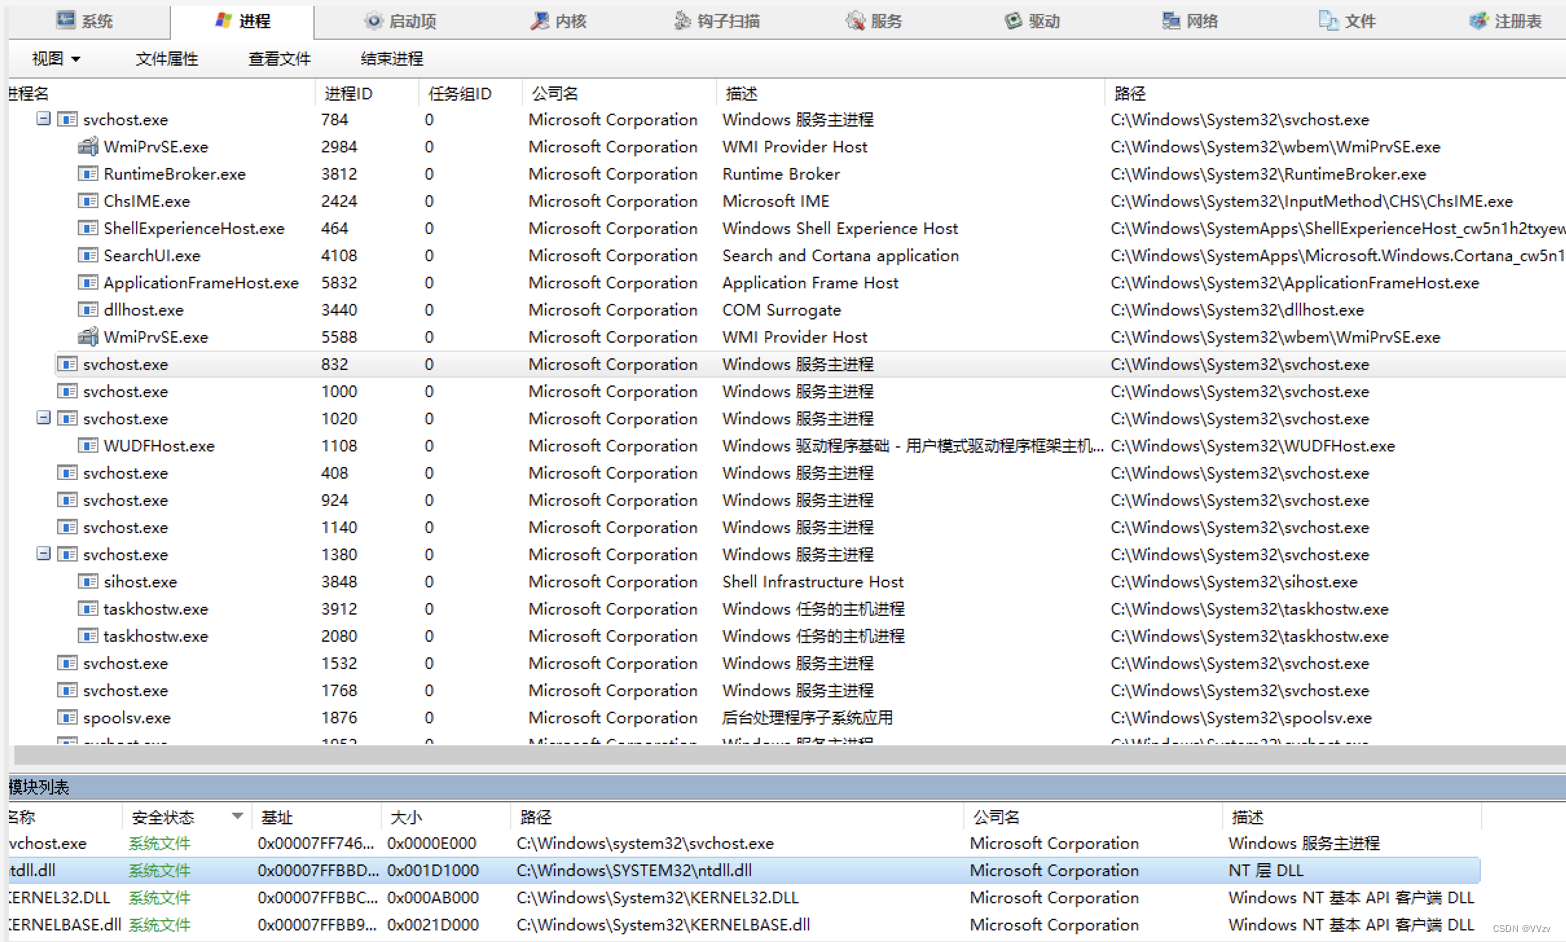Click the svchost.exe 1000 process icon
The width and height of the screenshot is (1566, 942).
click(x=67, y=391)
